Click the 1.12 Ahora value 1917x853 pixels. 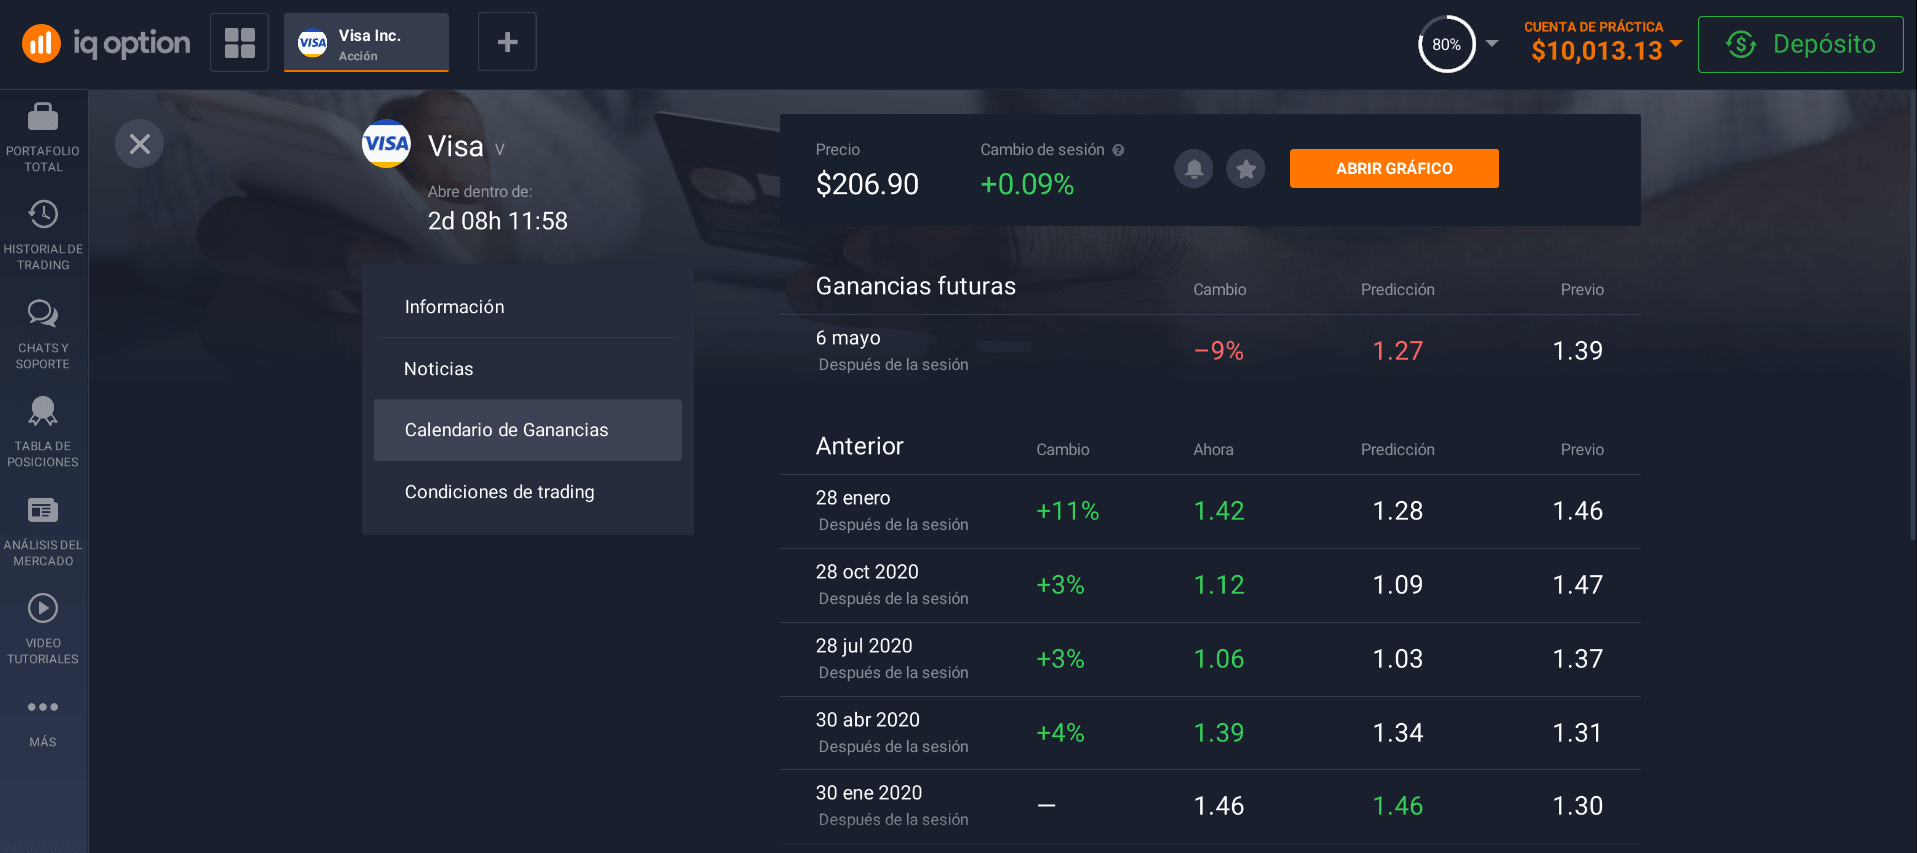point(1219,585)
